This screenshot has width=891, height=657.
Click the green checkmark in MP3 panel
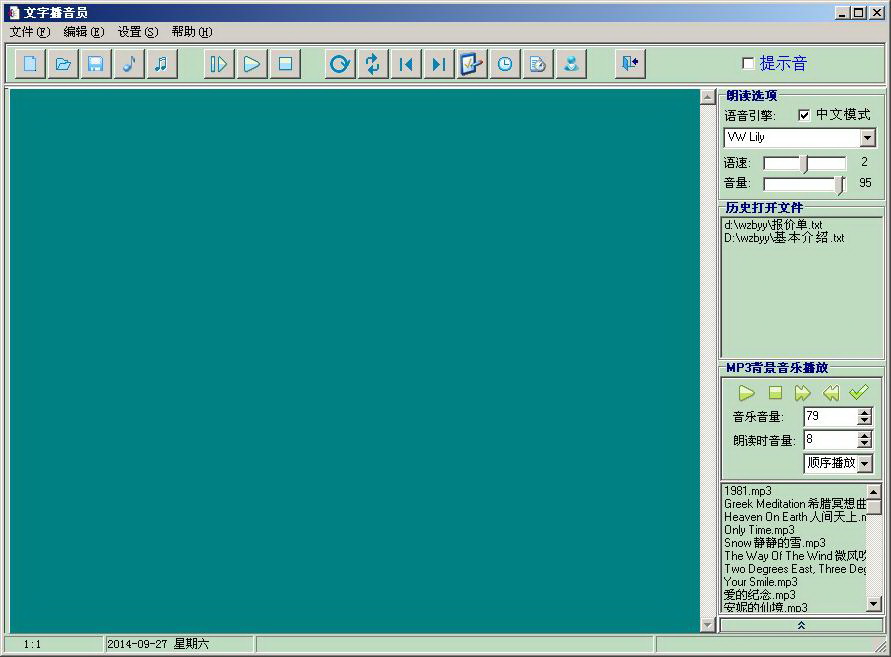coord(858,393)
